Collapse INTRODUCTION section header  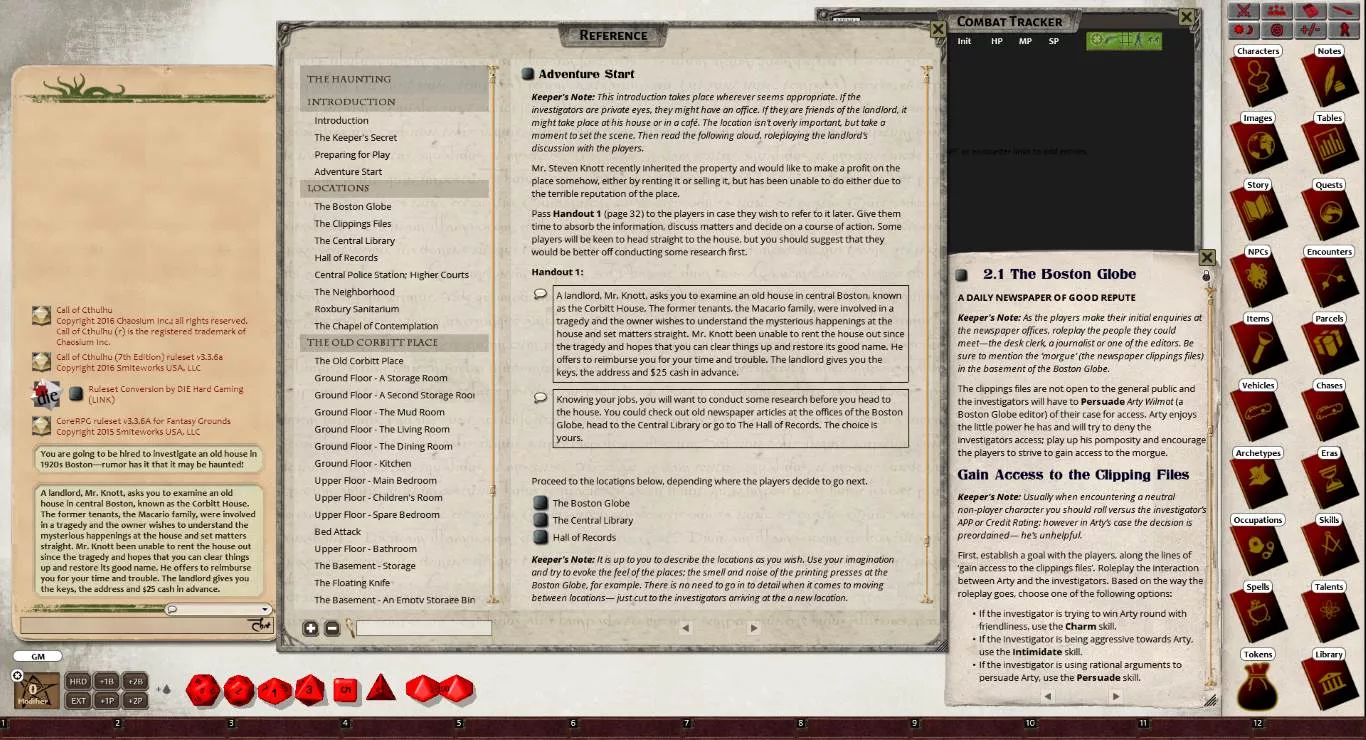point(394,102)
